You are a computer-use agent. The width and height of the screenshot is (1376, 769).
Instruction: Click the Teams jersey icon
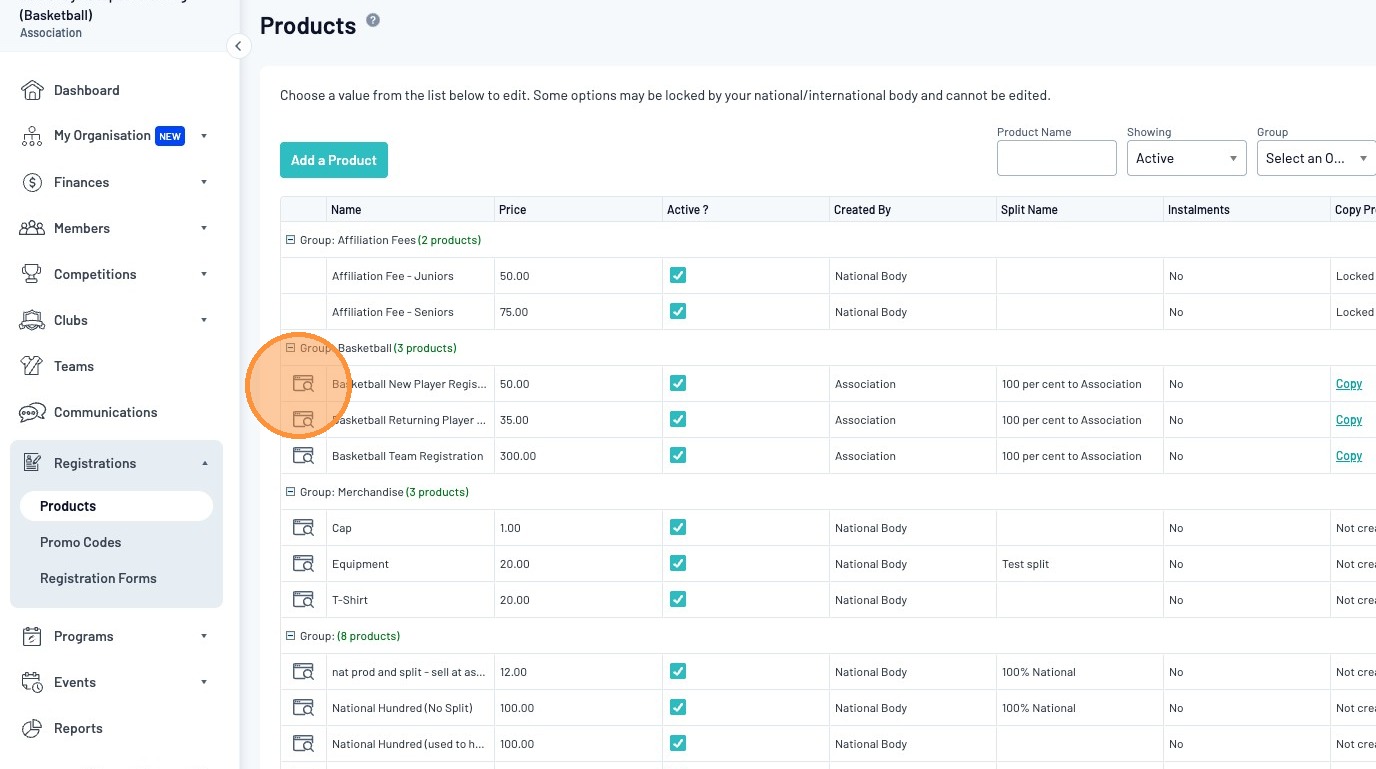32,366
